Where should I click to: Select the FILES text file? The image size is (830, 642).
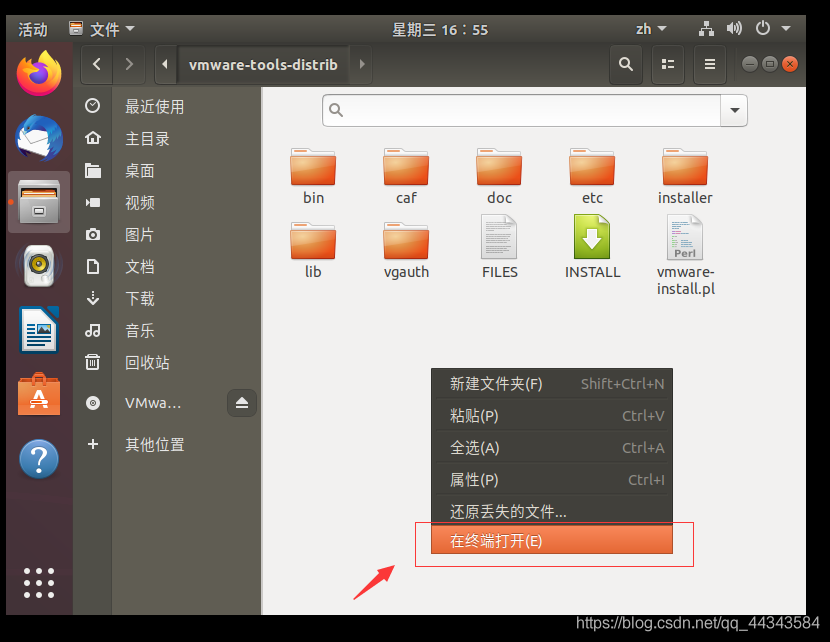(499, 247)
